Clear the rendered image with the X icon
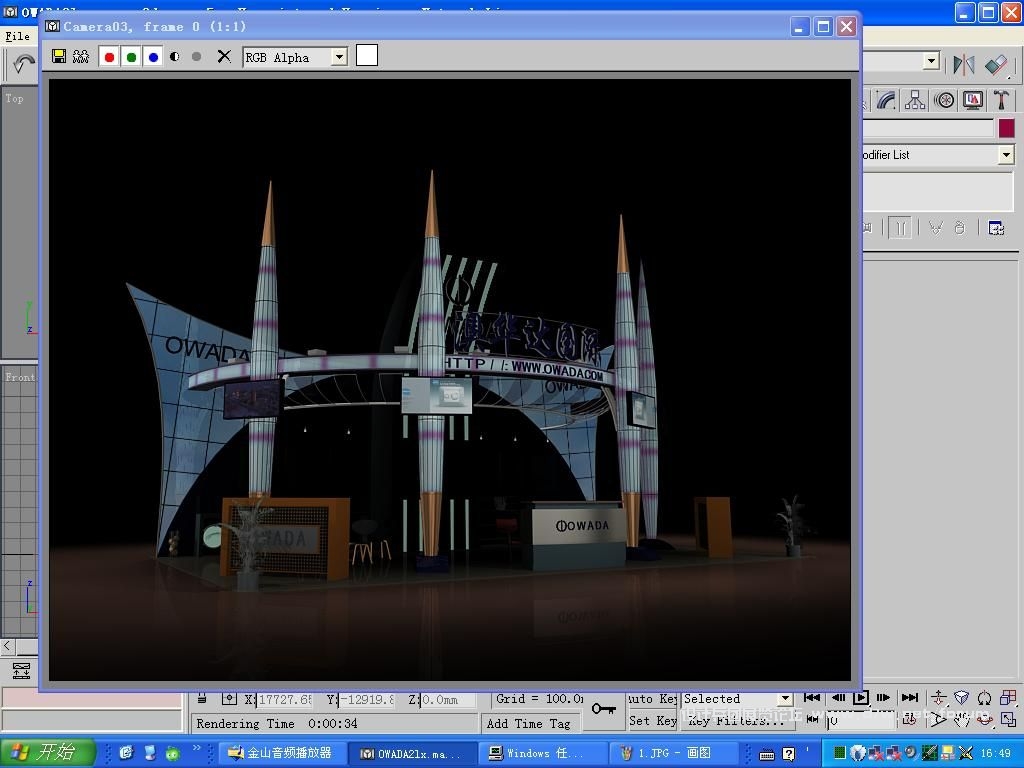Viewport: 1024px width, 768px height. [x=224, y=57]
